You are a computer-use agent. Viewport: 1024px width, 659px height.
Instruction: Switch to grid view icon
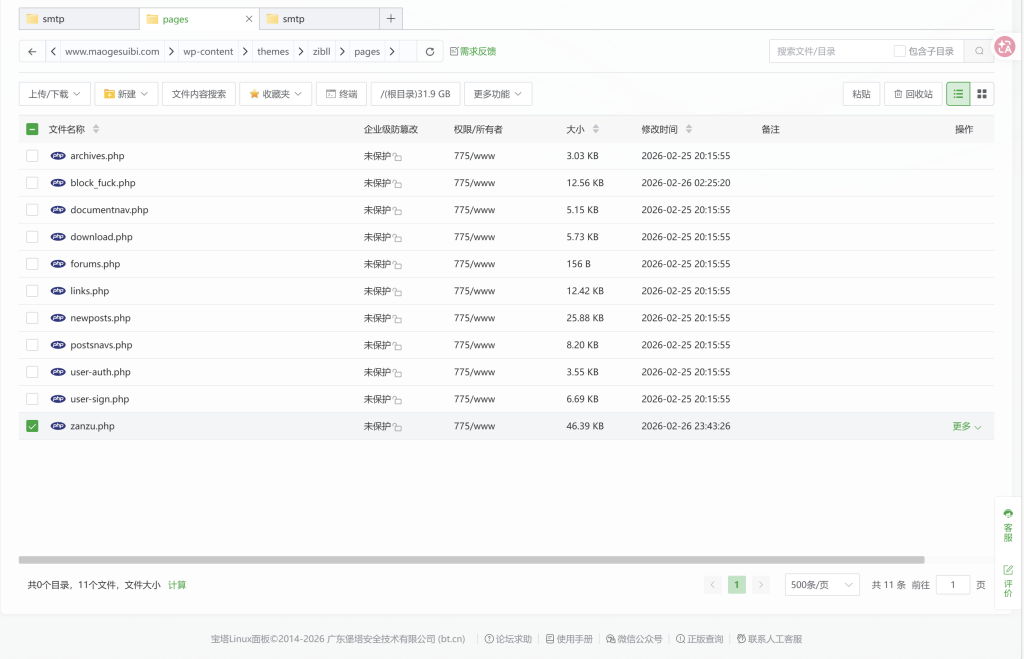[982, 94]
